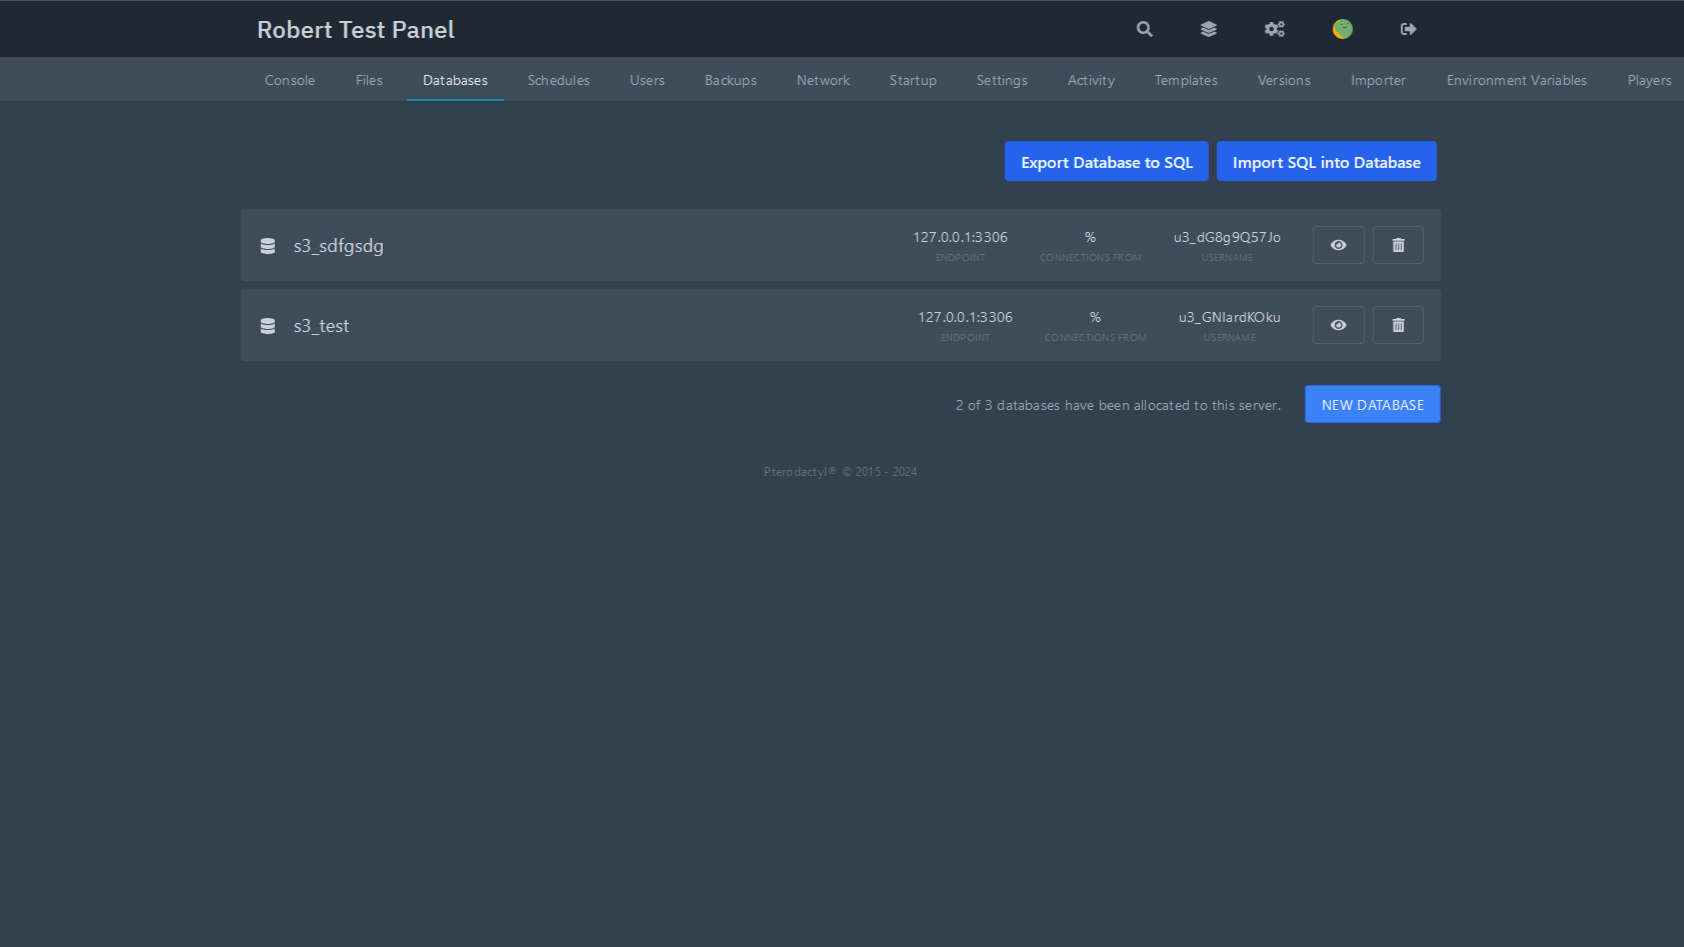The image size is (1684, 947).
Task: Show connection details for s3_sdfgsdg
Action: 1338,245
